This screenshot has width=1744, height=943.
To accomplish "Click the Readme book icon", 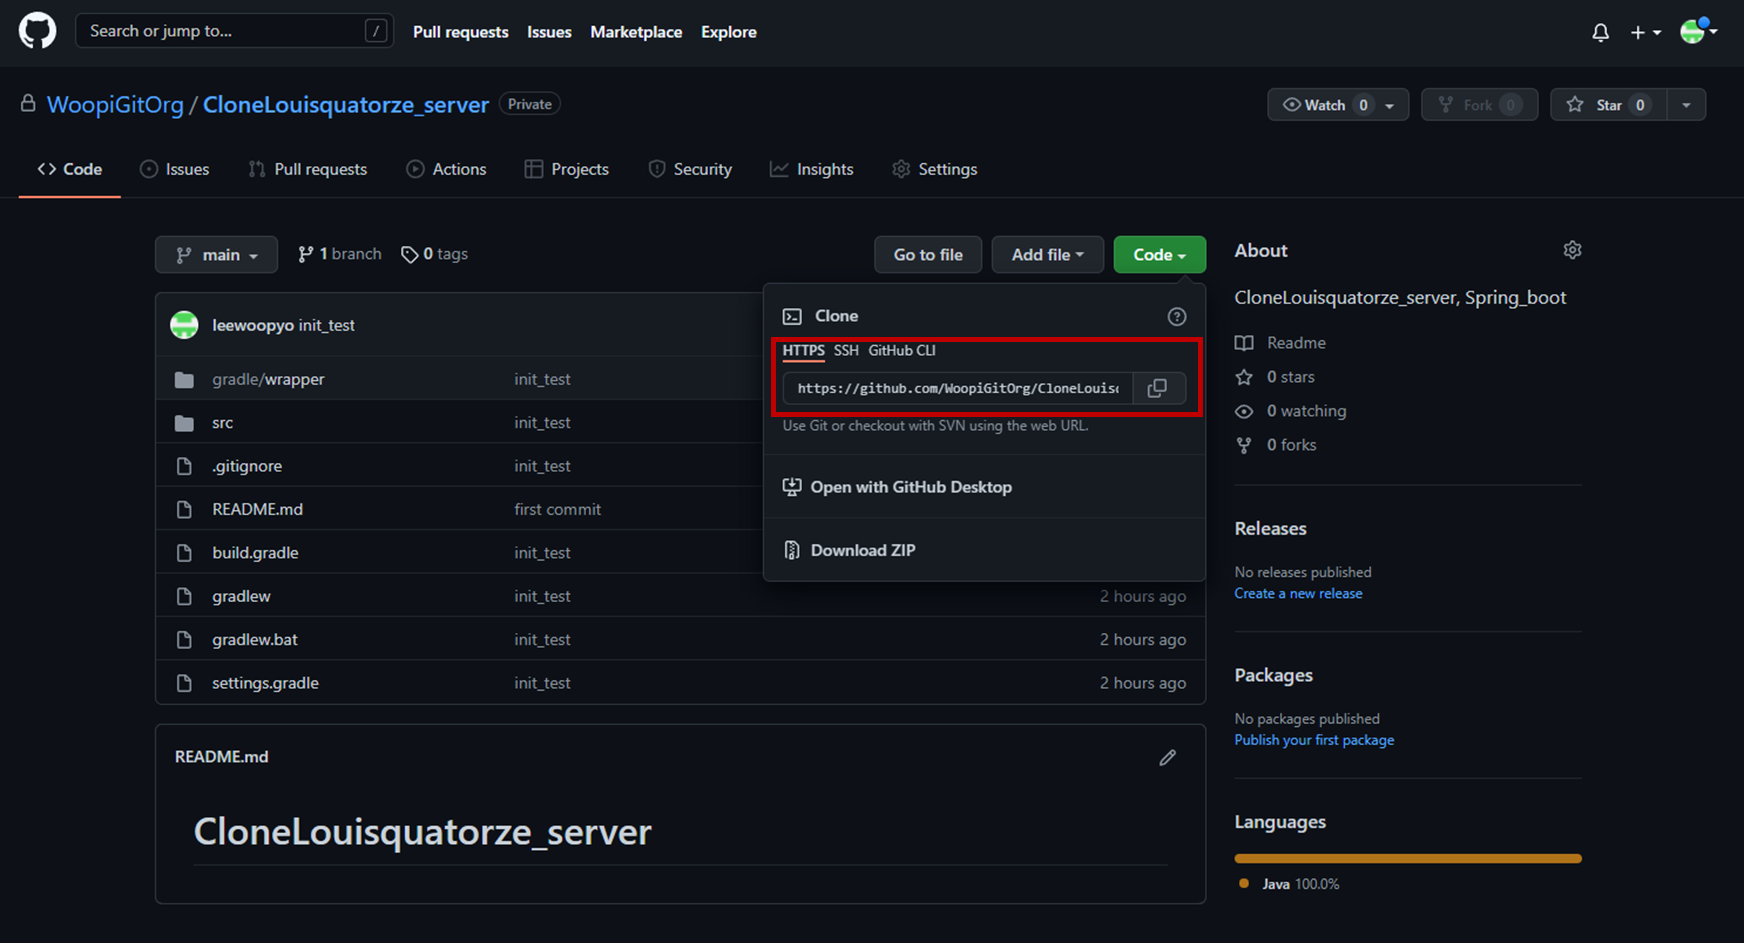I will coord(1244,343).
